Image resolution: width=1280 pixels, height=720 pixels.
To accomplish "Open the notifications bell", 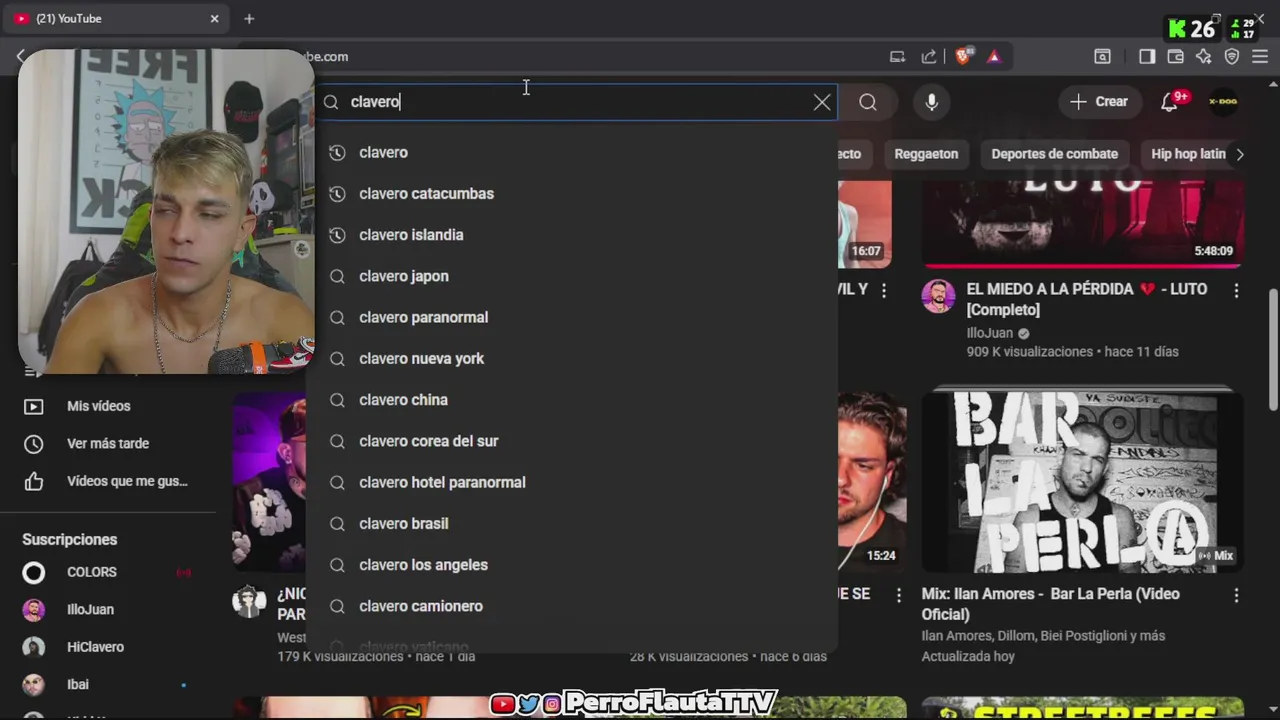I will click(1169, 102).
